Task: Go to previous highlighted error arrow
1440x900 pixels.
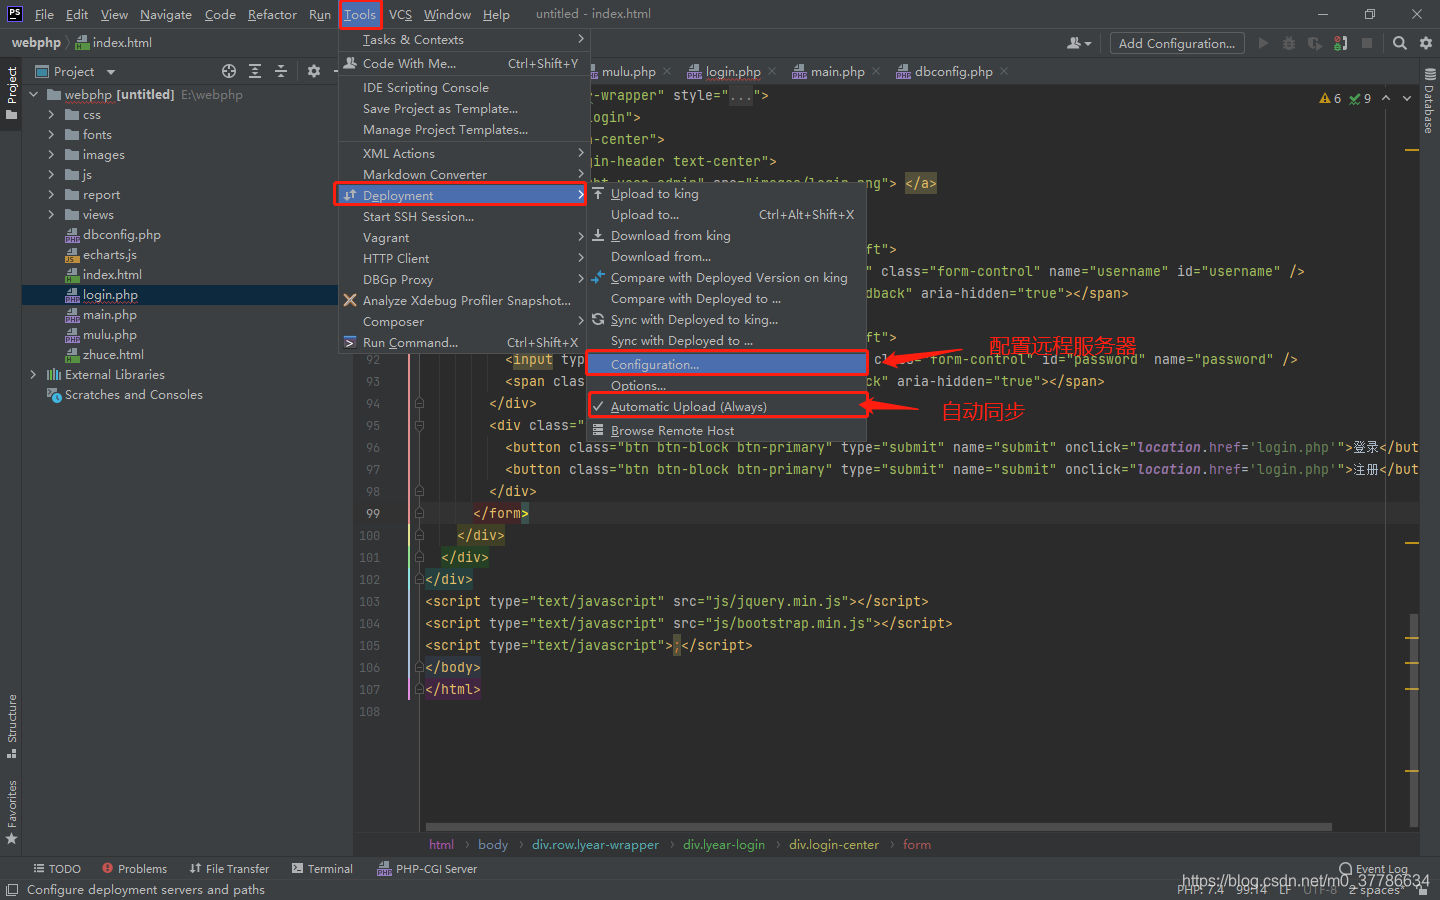Action: pos(1386,98)
